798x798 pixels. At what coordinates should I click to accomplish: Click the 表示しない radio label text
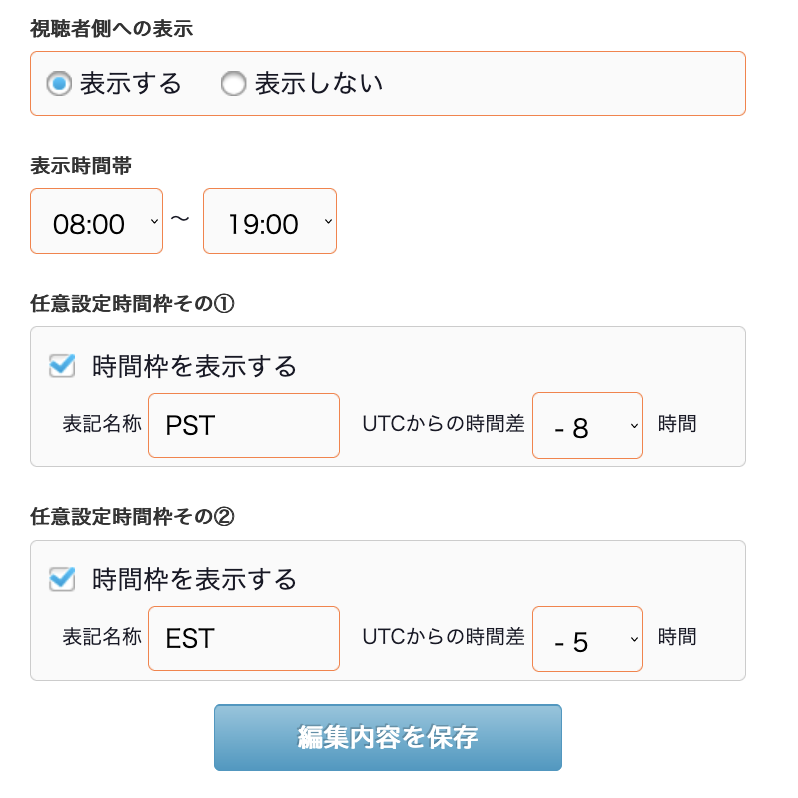319,83
